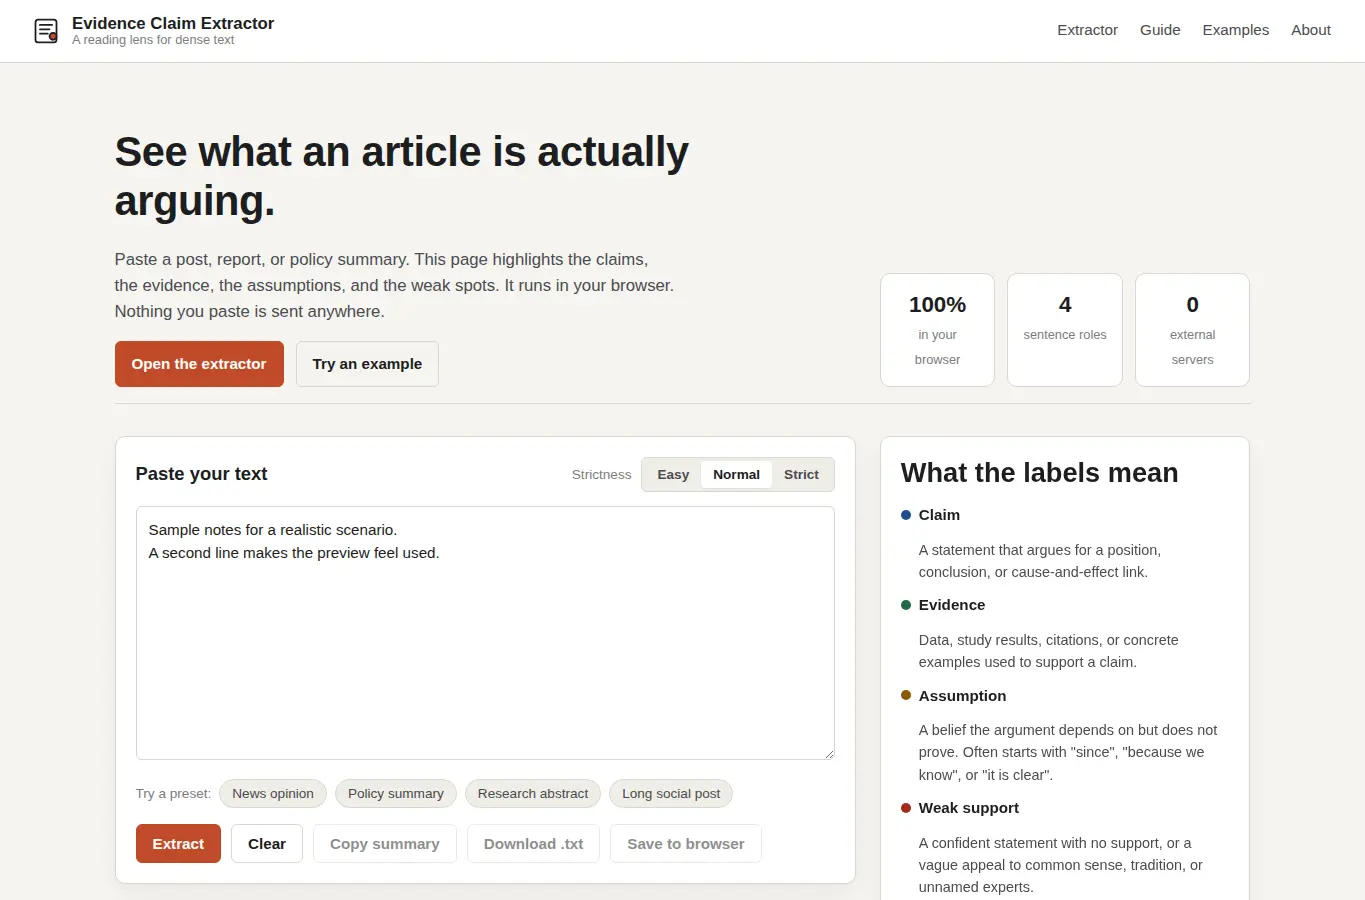This screenshot has height=900, width=1365.
Task: Select the Extractor nav item
Action: coord(1087,30)
